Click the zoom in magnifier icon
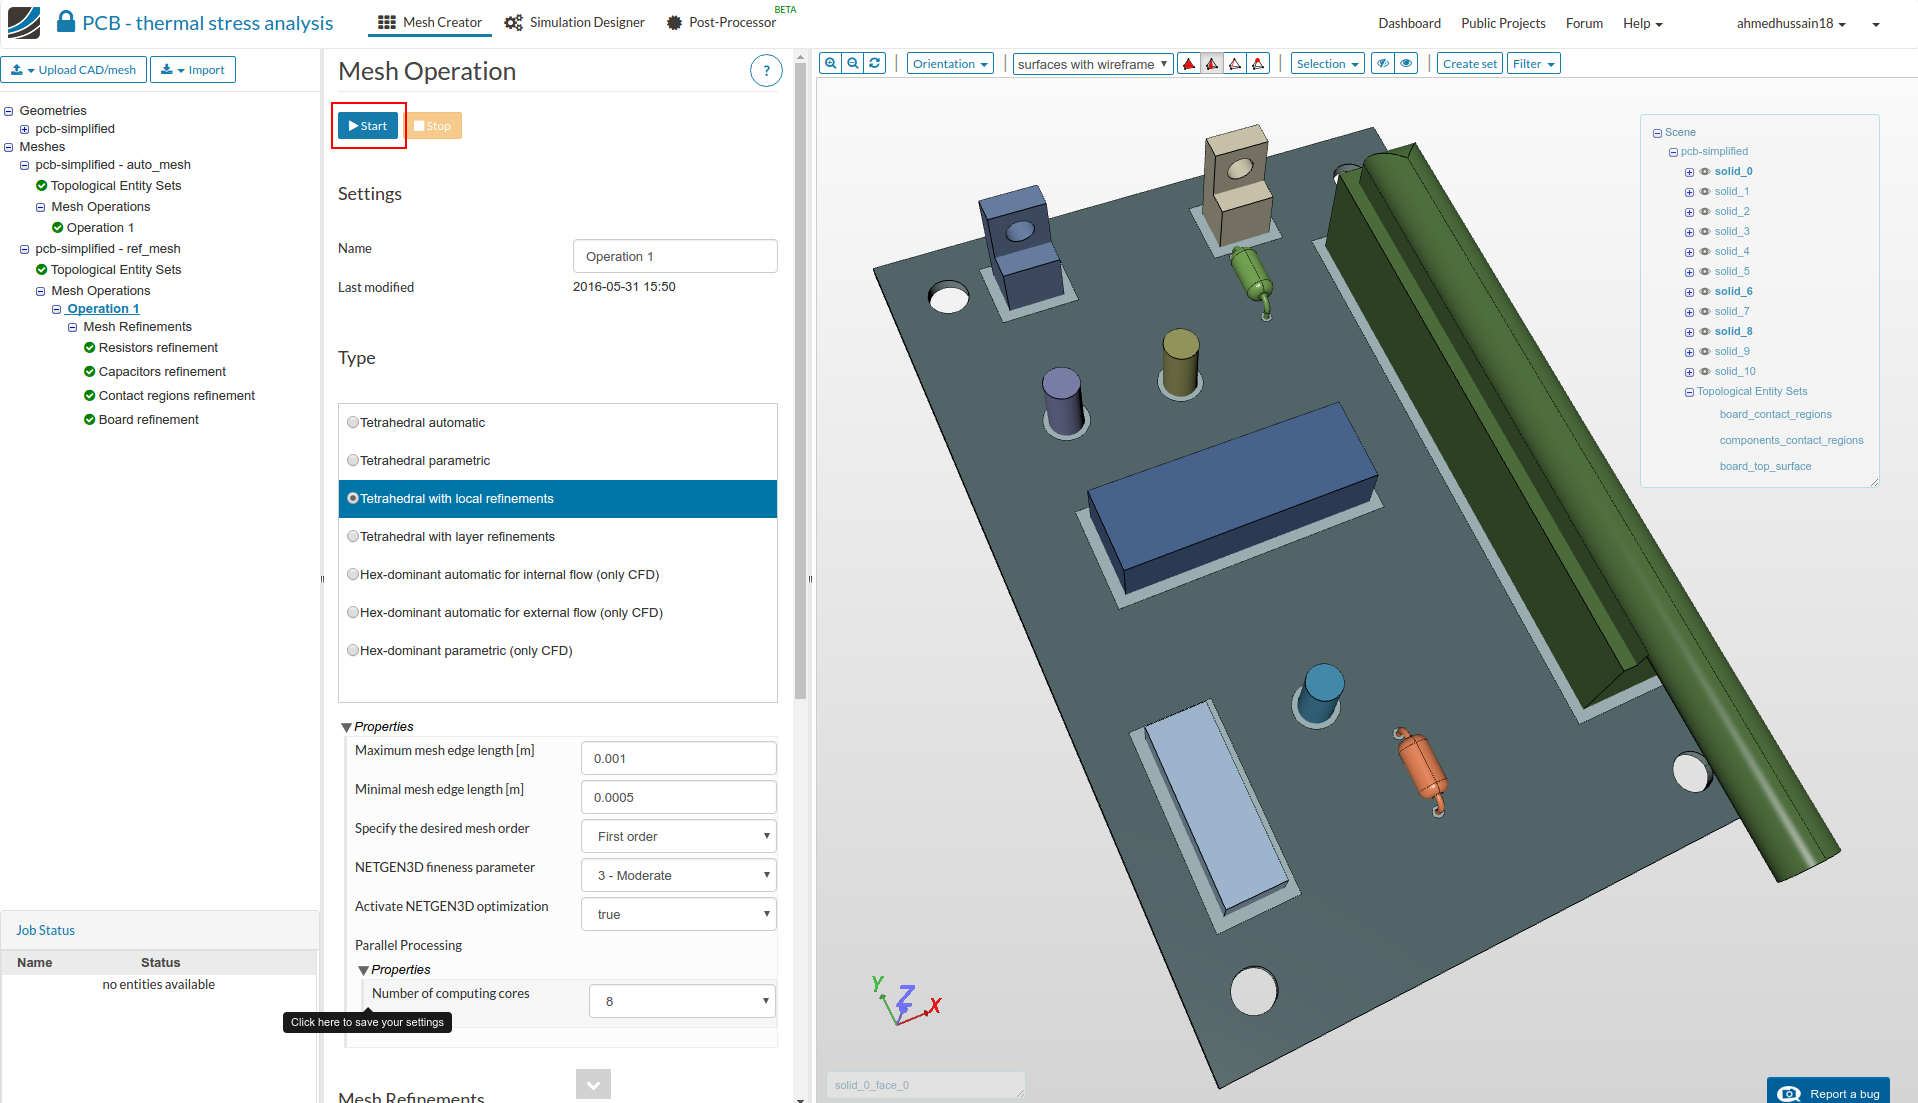The height and width of the screenshot is (1103, 1918). pos(830,64)
